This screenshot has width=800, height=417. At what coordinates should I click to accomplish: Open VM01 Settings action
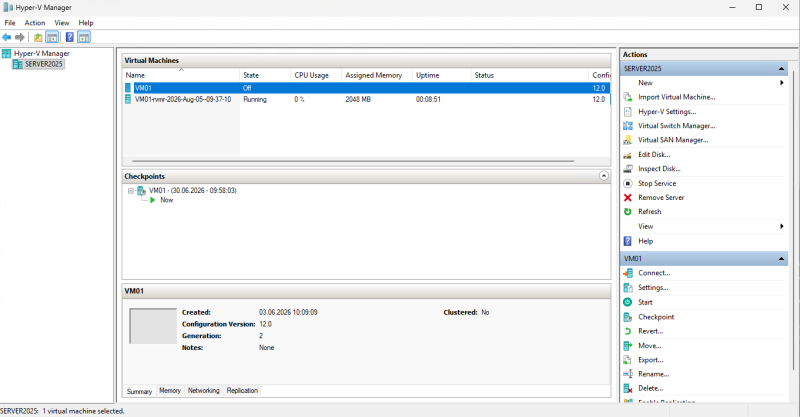point(653,288)
